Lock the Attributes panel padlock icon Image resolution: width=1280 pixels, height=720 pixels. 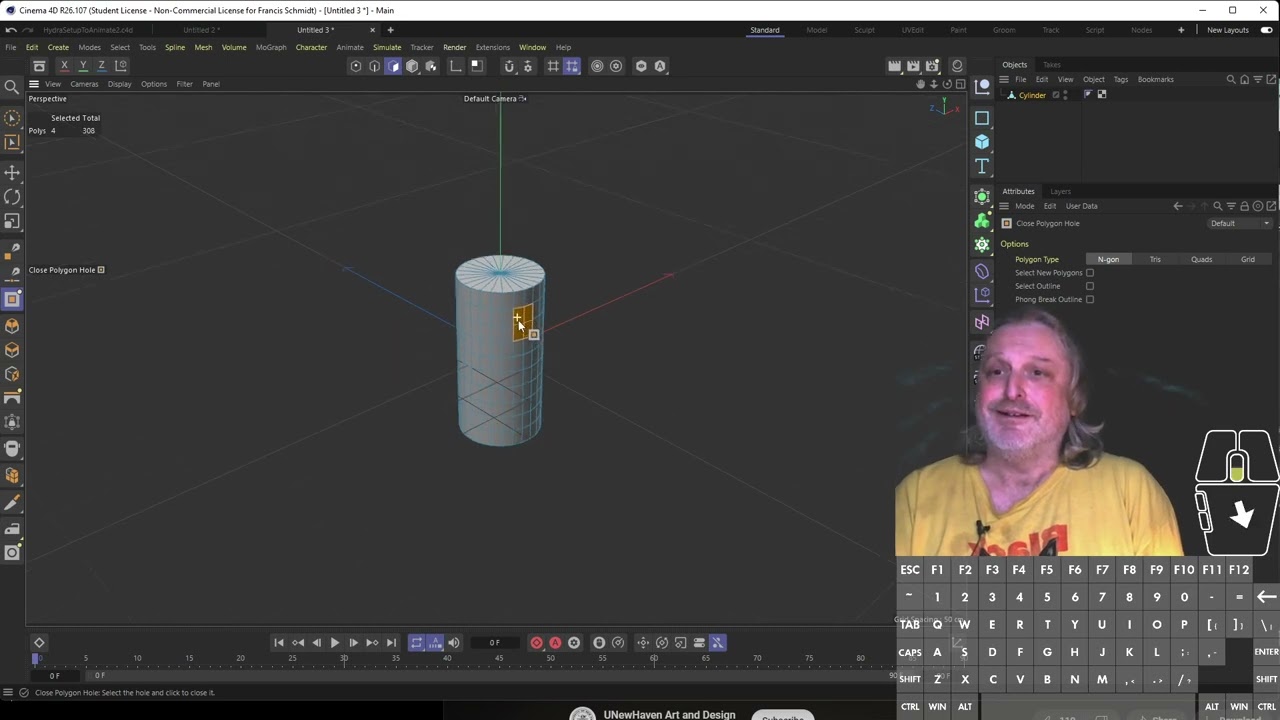click(x=1244, y=206)
